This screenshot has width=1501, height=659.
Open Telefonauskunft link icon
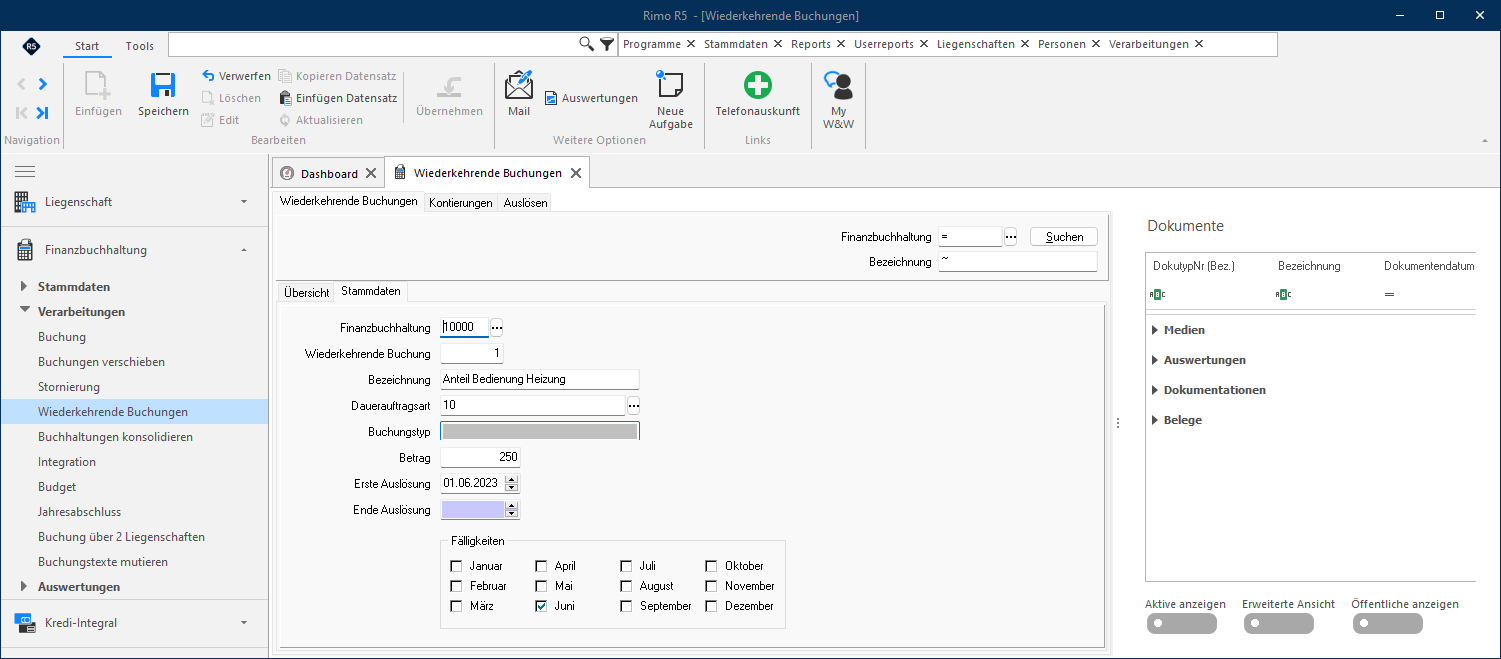tap(758, 86)
